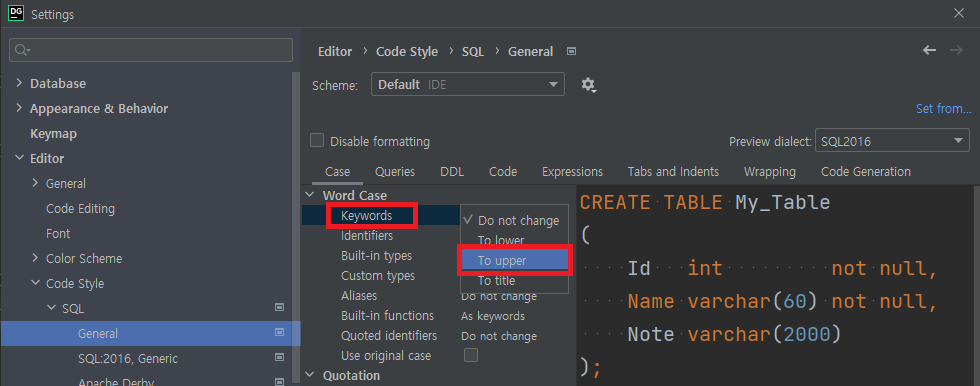
Task: Switch to the Code tab
Action: point(503,171)
